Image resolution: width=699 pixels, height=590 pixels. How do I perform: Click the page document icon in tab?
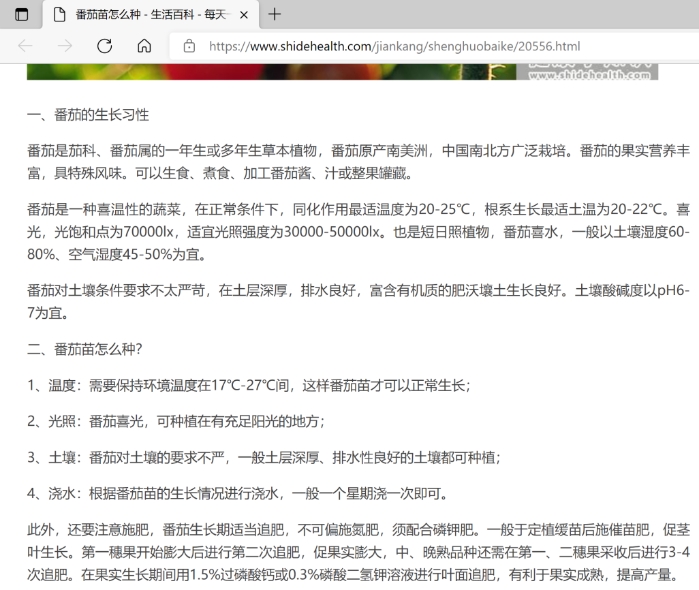59,15
